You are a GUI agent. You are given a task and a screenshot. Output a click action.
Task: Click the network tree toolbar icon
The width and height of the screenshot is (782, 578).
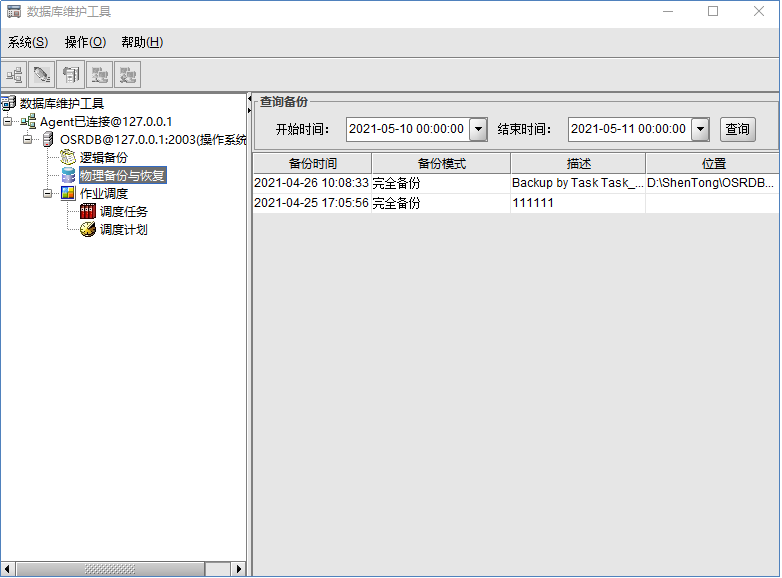[x=14, y=75]
